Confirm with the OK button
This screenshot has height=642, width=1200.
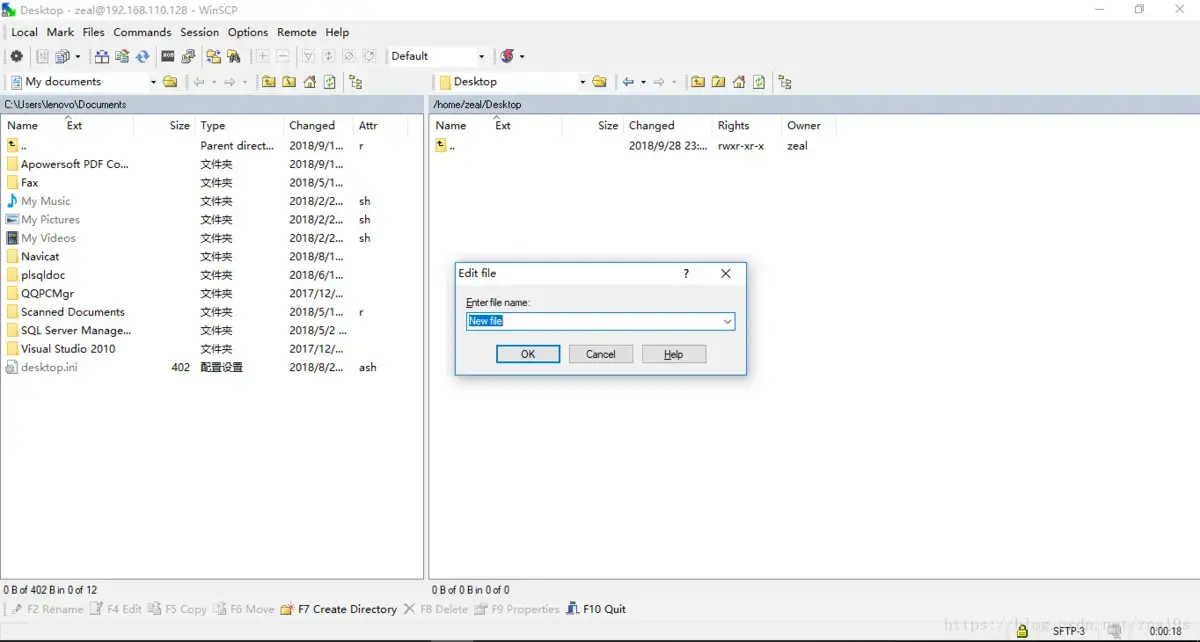pos(528,354)
